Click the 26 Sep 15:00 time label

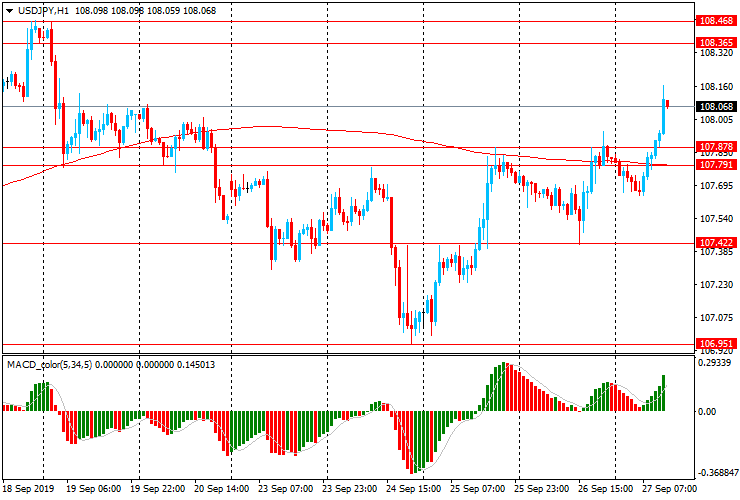(x=605, y=489)
